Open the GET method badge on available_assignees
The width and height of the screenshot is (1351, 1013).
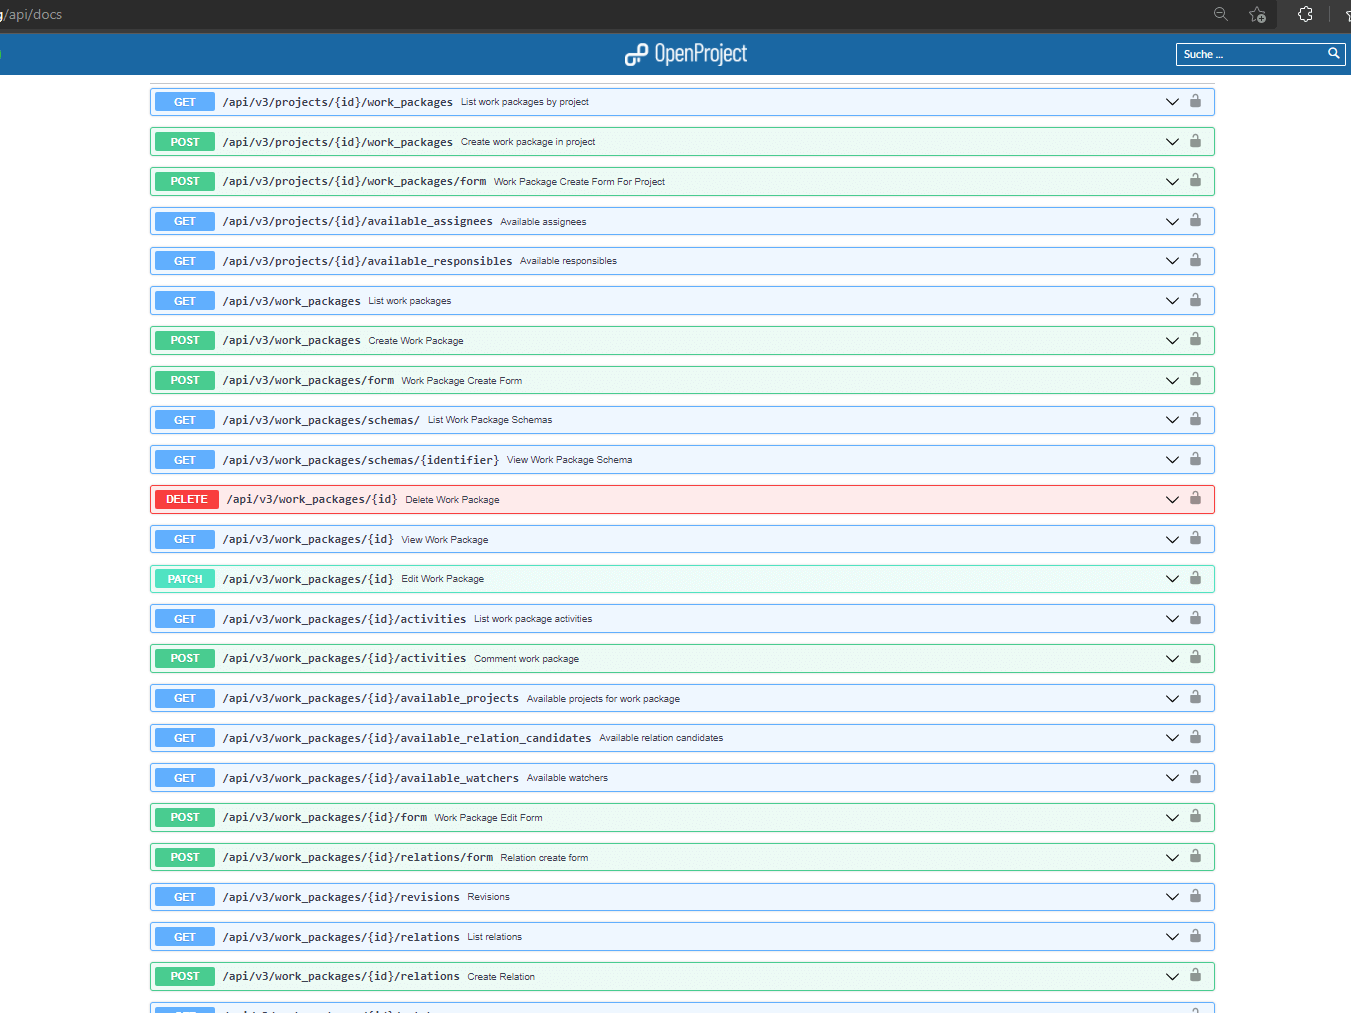(x=184, y=221)
